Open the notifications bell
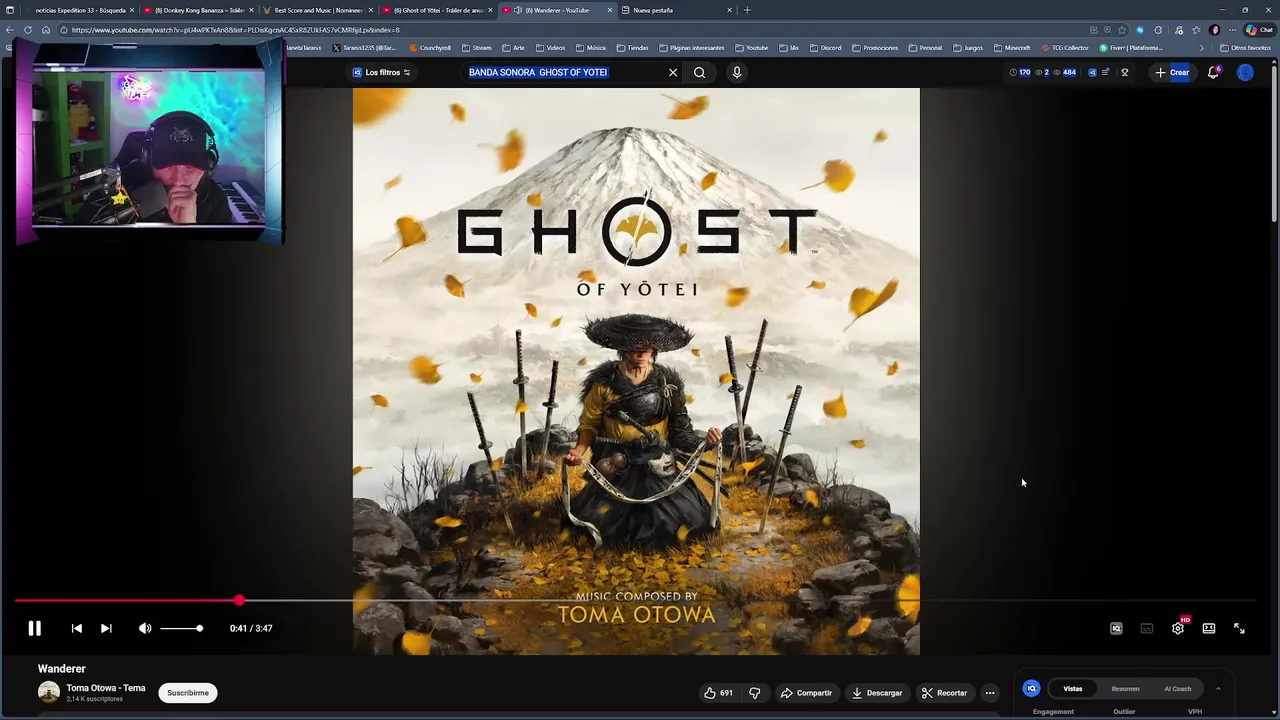Viewport: 1280px width, 720px height. coord(1213,72)
